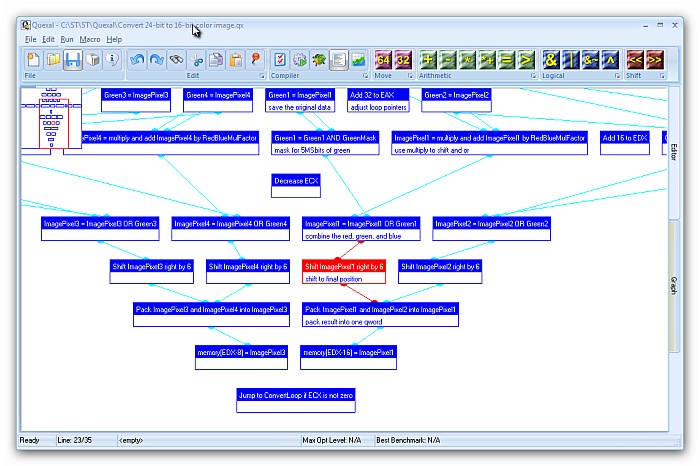Viewport: 700px width, 466px height.
Task: Click the graph overview minimap thumbnail
Action: coord(48,117)
